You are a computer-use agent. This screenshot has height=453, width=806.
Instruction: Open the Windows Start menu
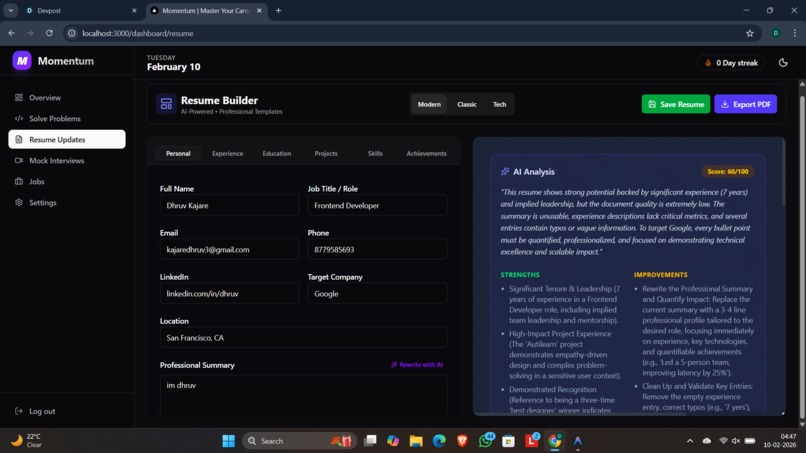(x=228, y=441)
